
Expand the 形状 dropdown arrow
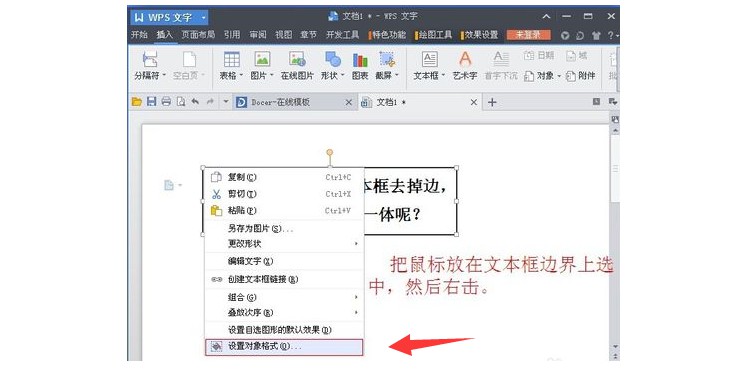[x=342, y=76]
